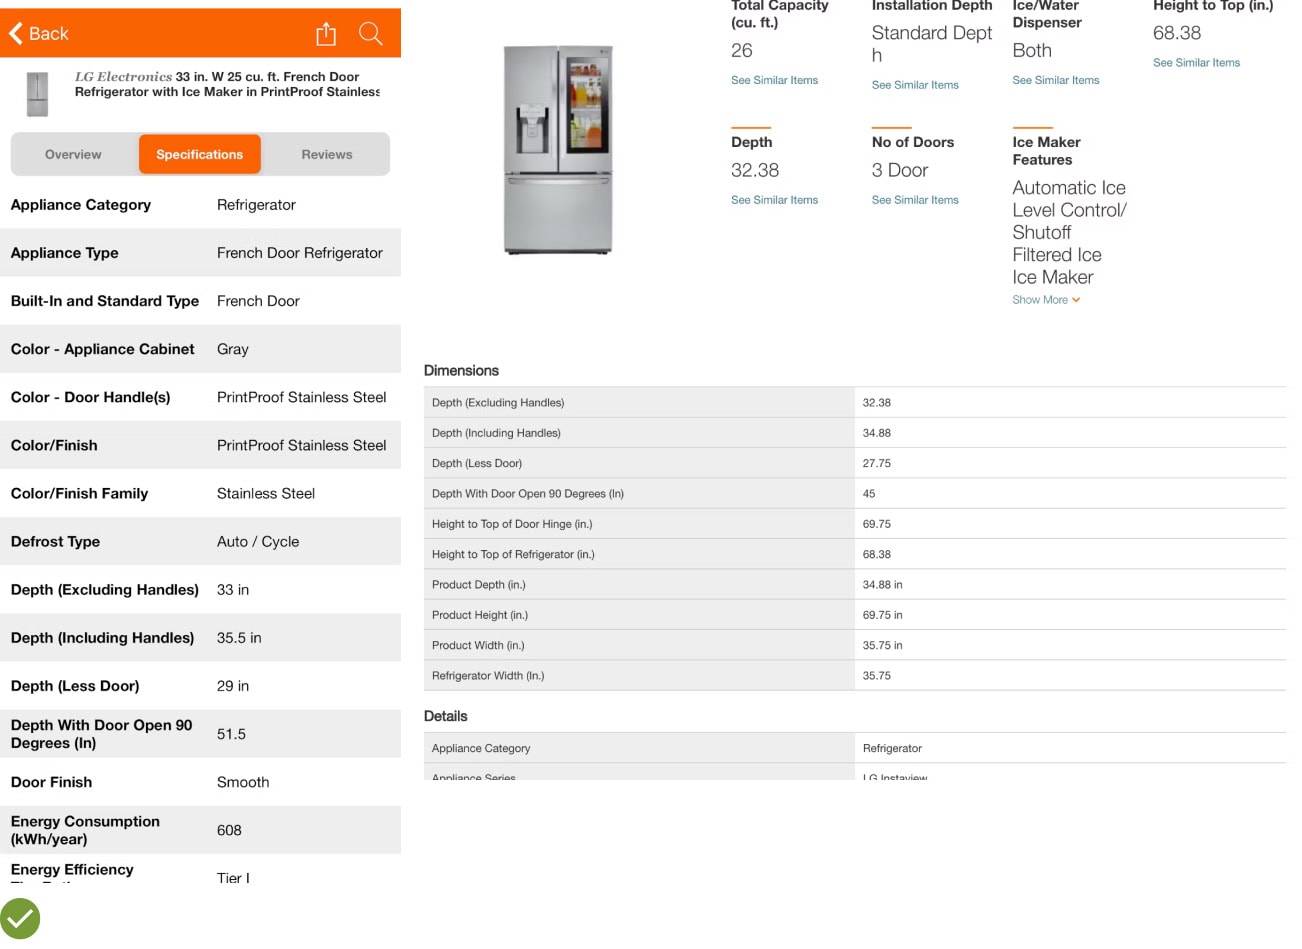The image size is (1302, 949).
Task: Click See Similar Items under Total Capacity
Action: tap(774, 80)
